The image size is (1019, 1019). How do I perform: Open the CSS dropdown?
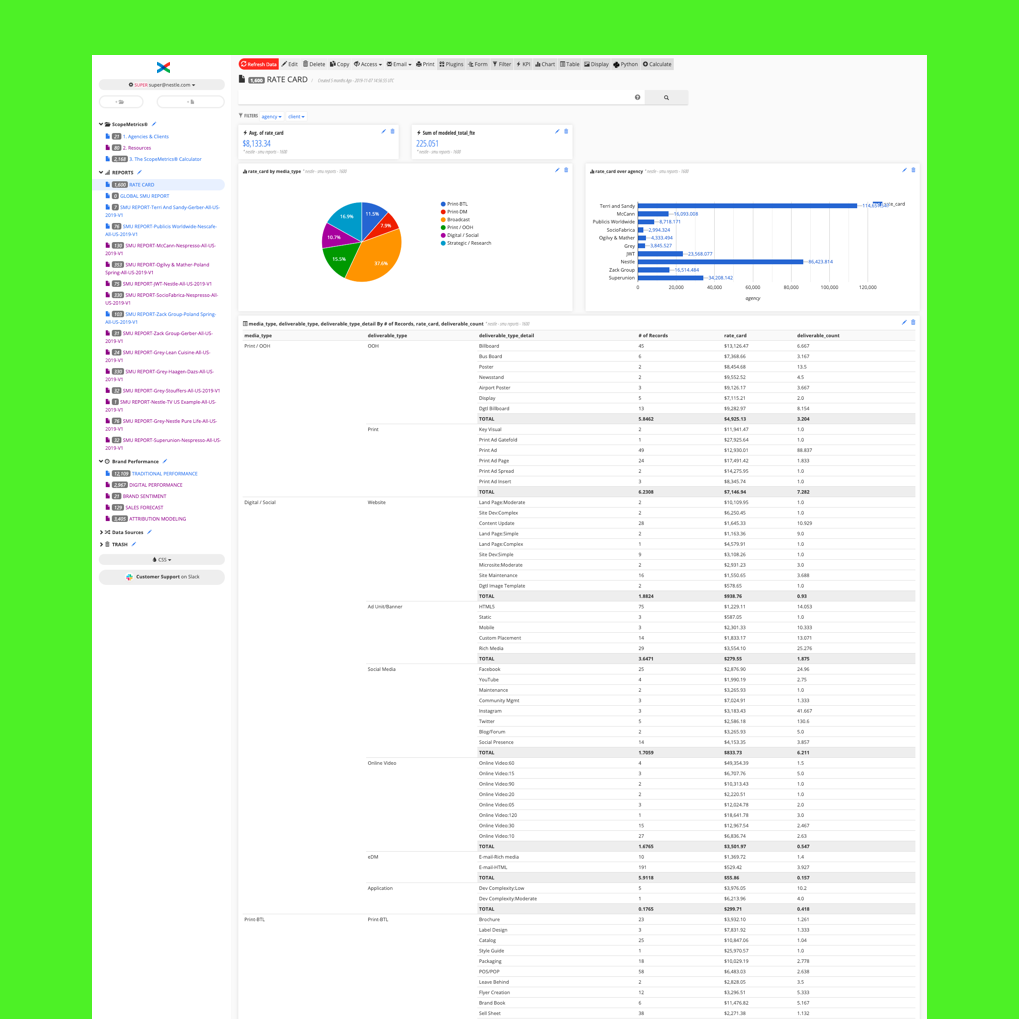(x=162, y=560)
